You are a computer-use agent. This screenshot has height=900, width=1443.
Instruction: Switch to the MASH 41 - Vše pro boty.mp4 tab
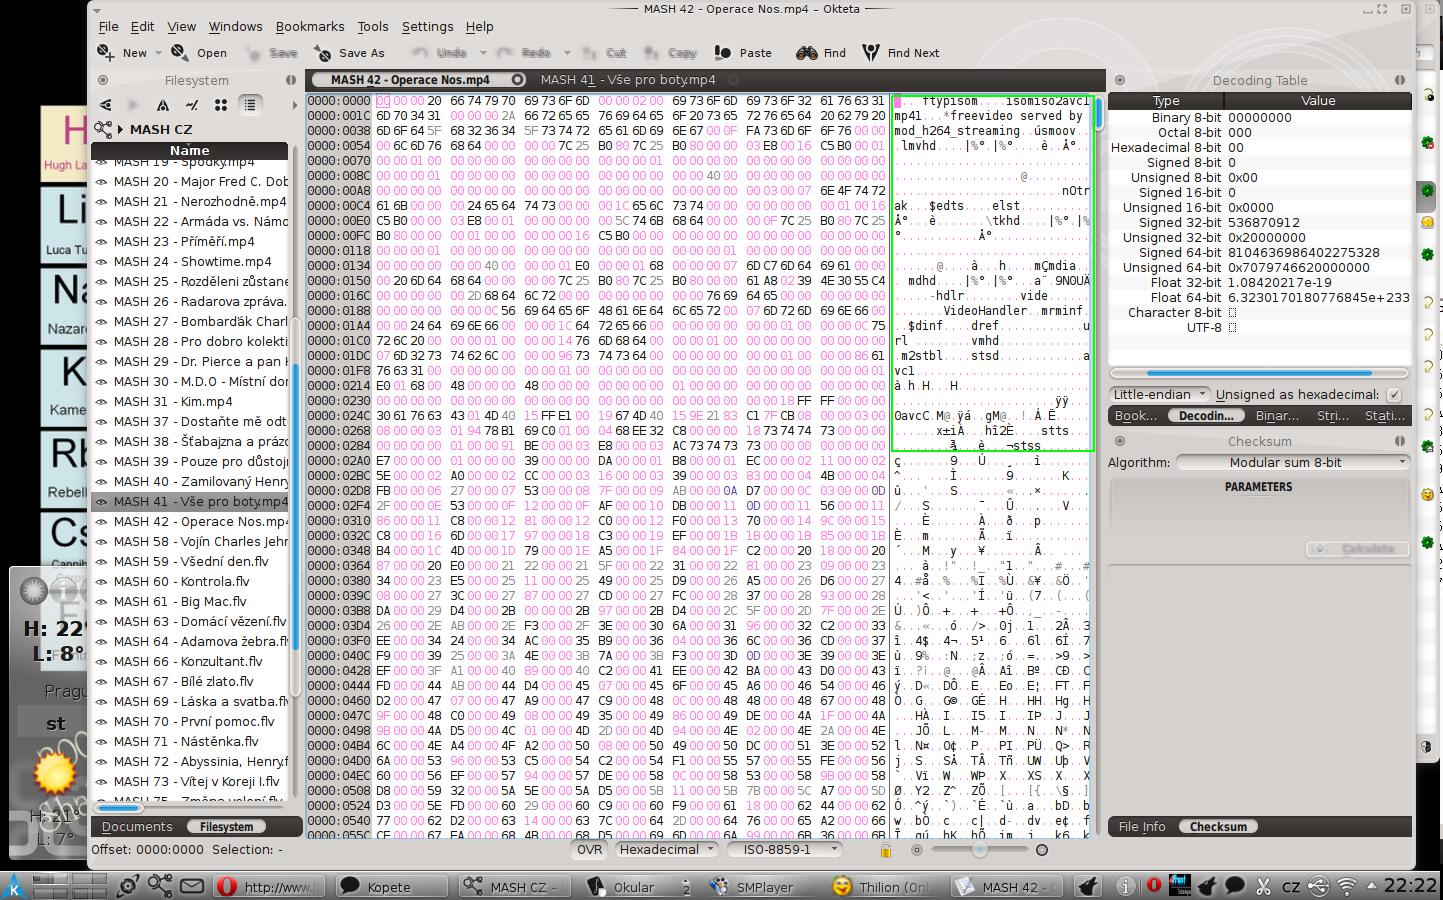point(627,80)
